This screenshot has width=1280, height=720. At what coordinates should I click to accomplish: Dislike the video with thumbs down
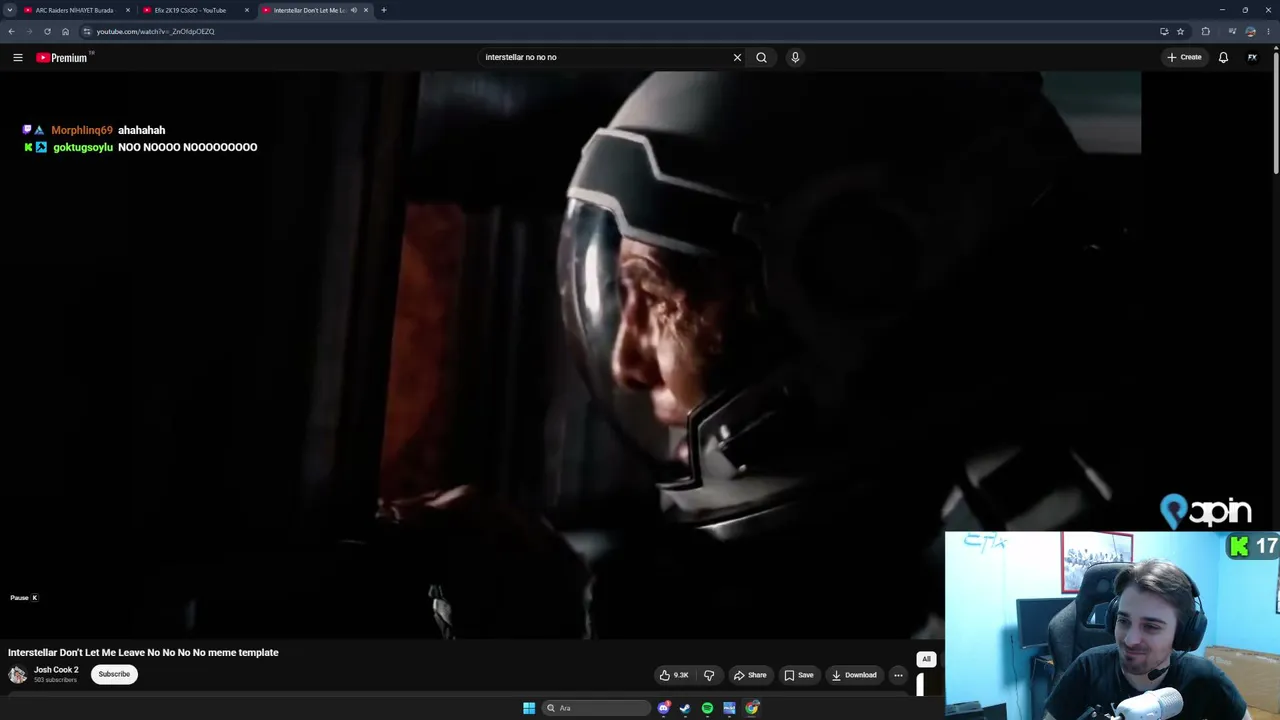point(709,675)
